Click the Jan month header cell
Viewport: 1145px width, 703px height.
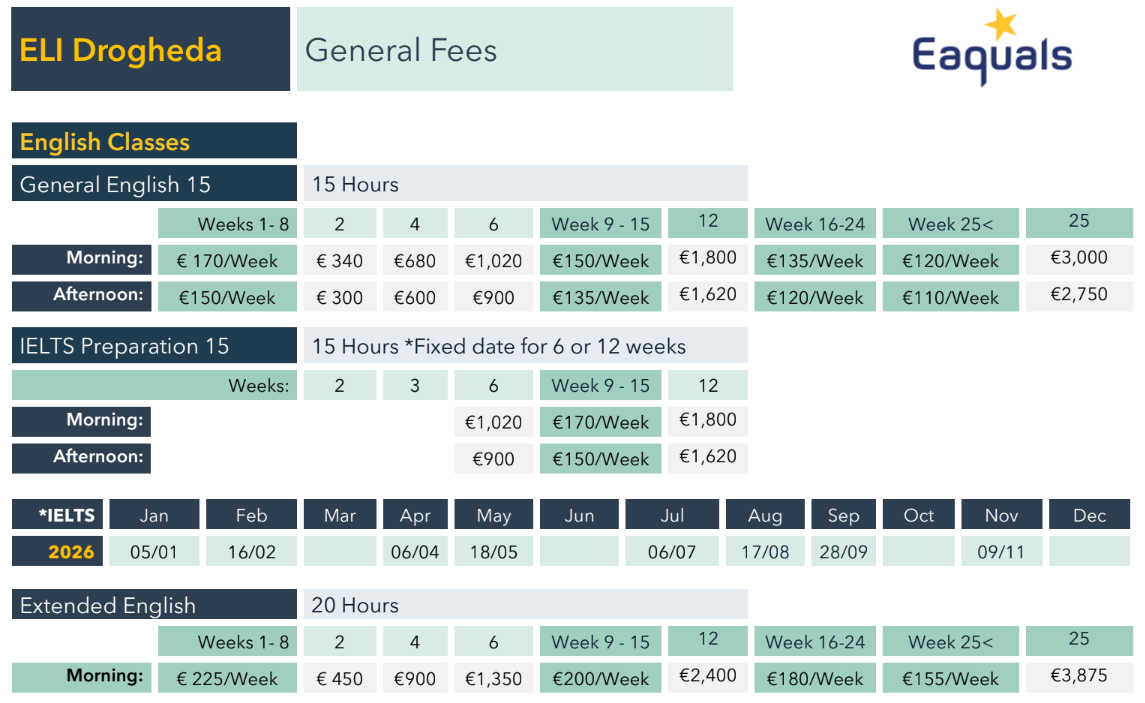[x=154, y=515]
